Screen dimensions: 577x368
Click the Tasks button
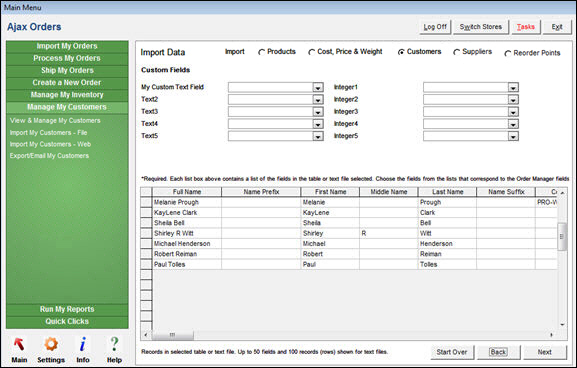pyautogui.click(x=525, y=27)
